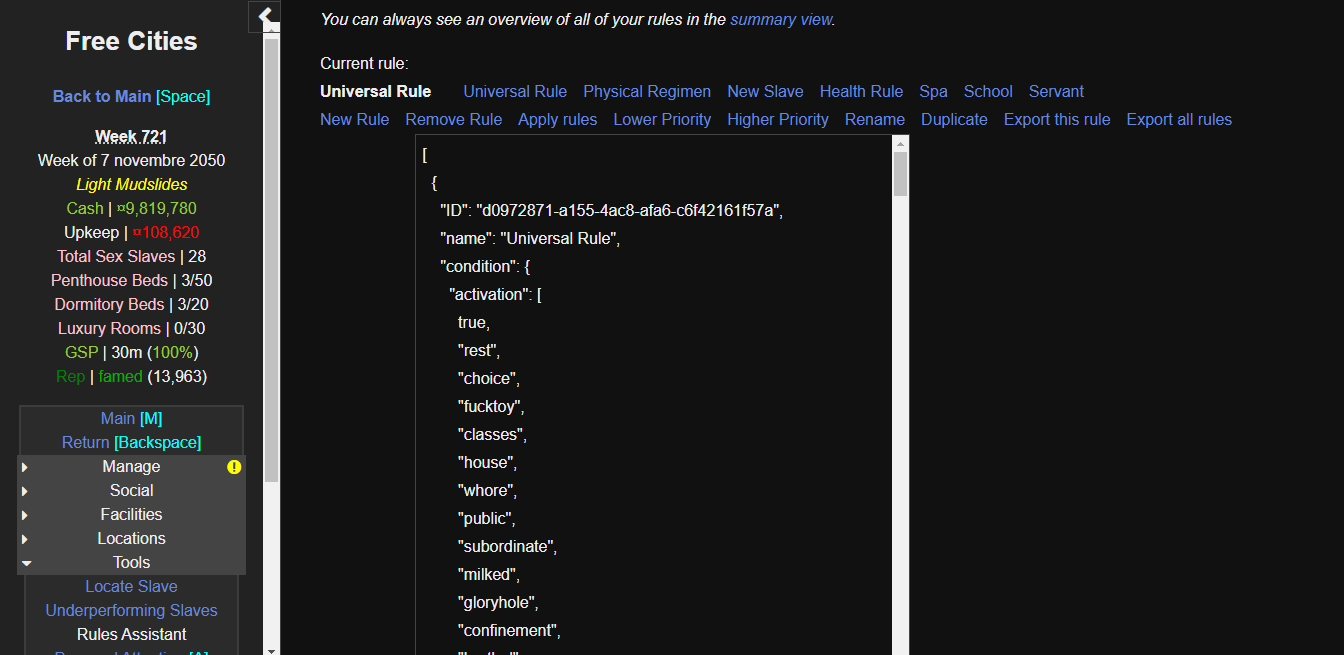Expand the Social menu section
The image size is (1344, 655).
(131, 491)
